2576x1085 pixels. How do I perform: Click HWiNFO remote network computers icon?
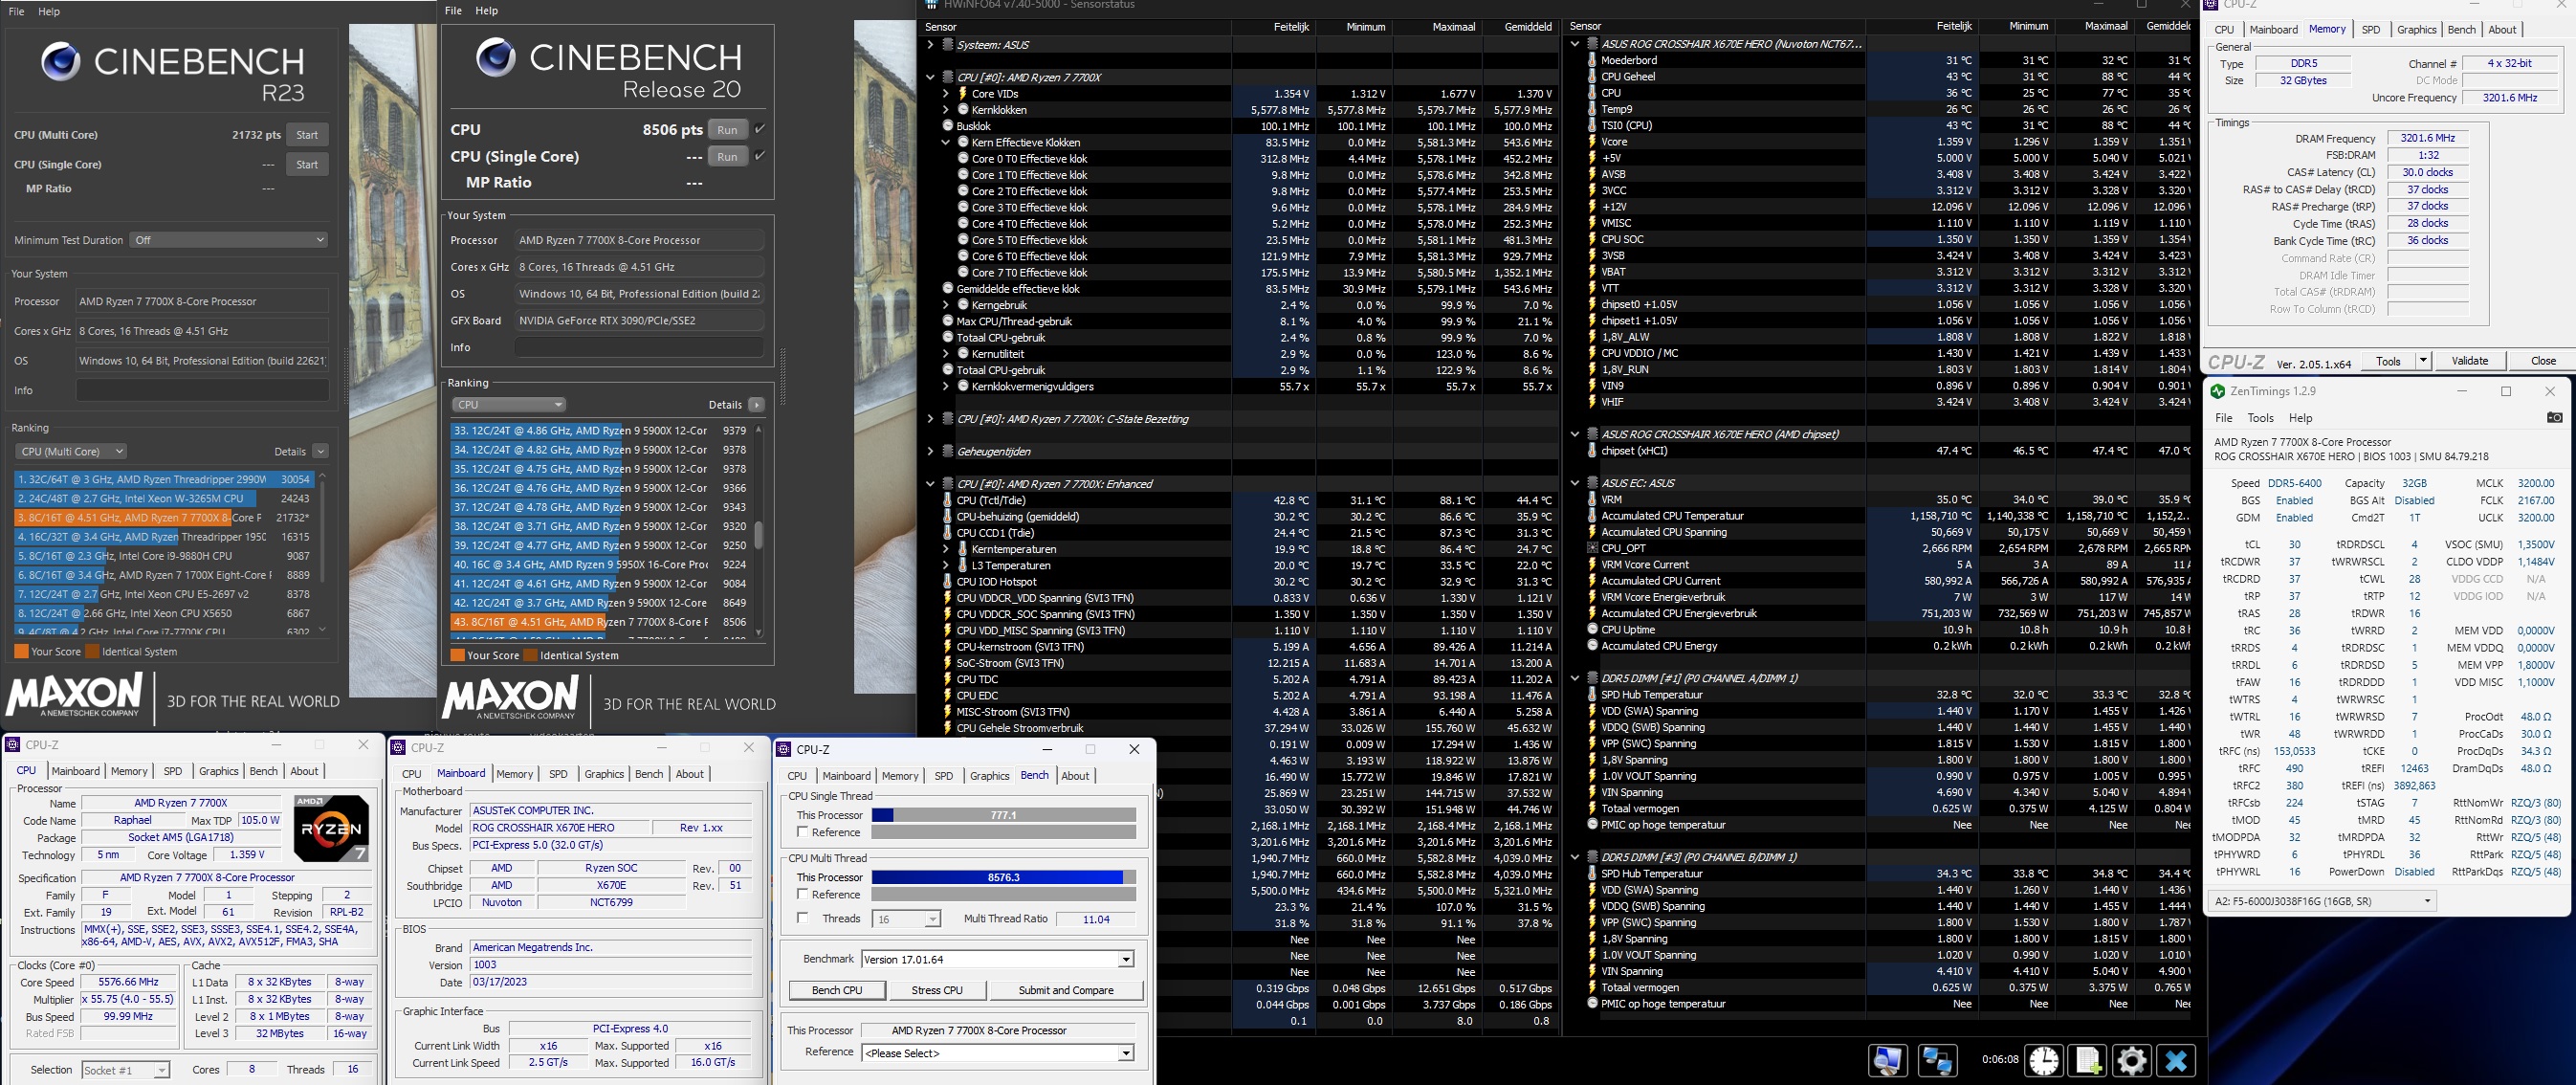coord(1937,1060)
